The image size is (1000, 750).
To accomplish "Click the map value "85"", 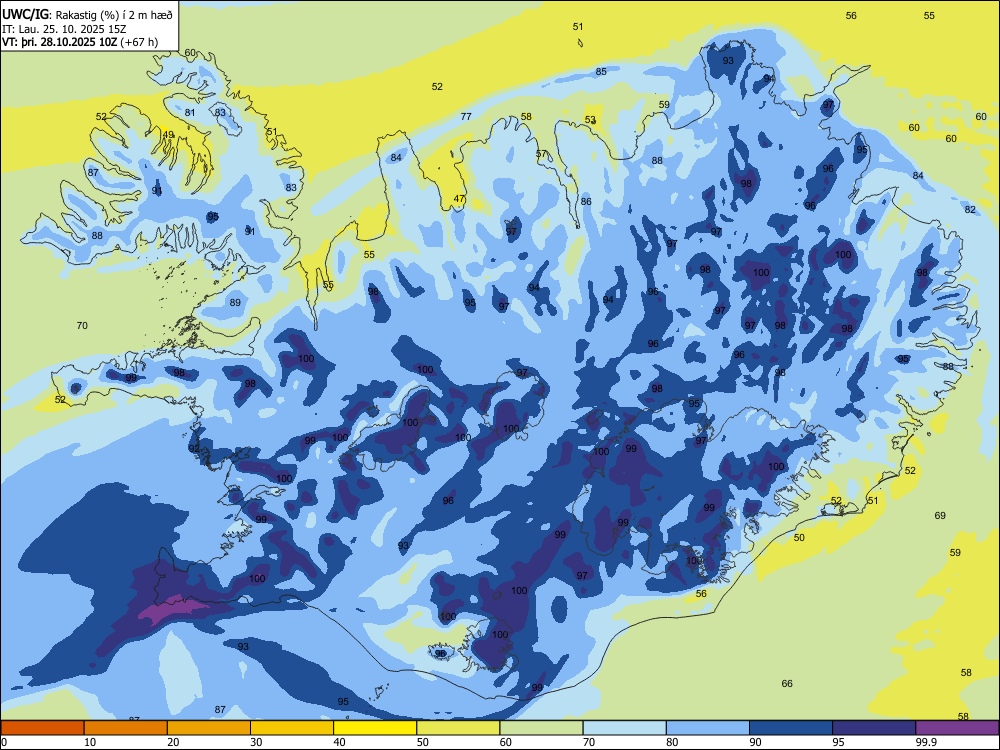I will pos(601,71).
